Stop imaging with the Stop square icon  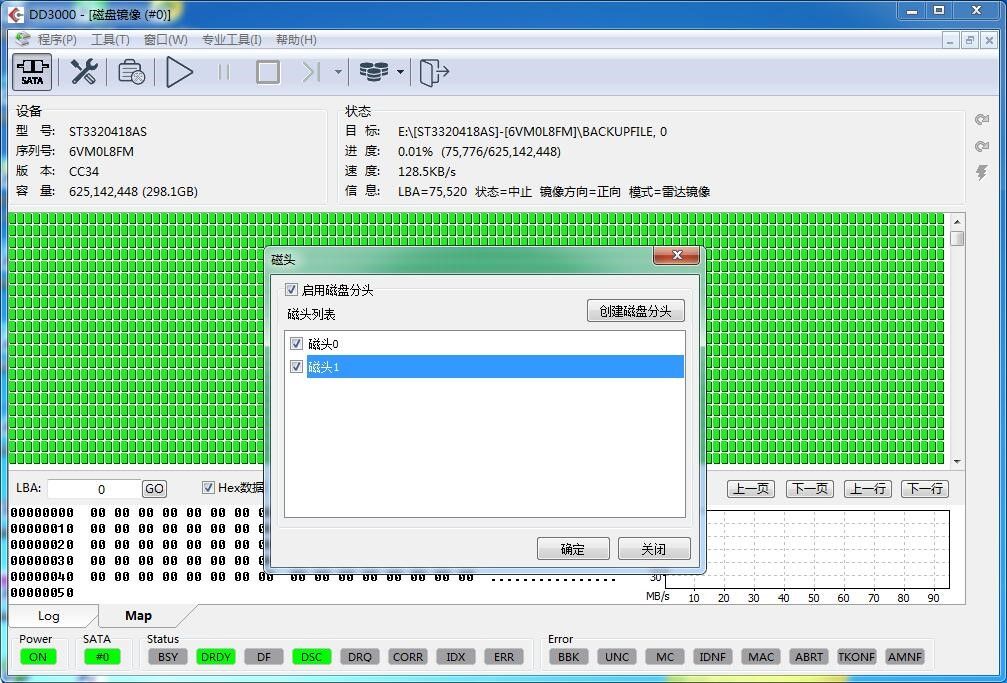pos(268,71)
